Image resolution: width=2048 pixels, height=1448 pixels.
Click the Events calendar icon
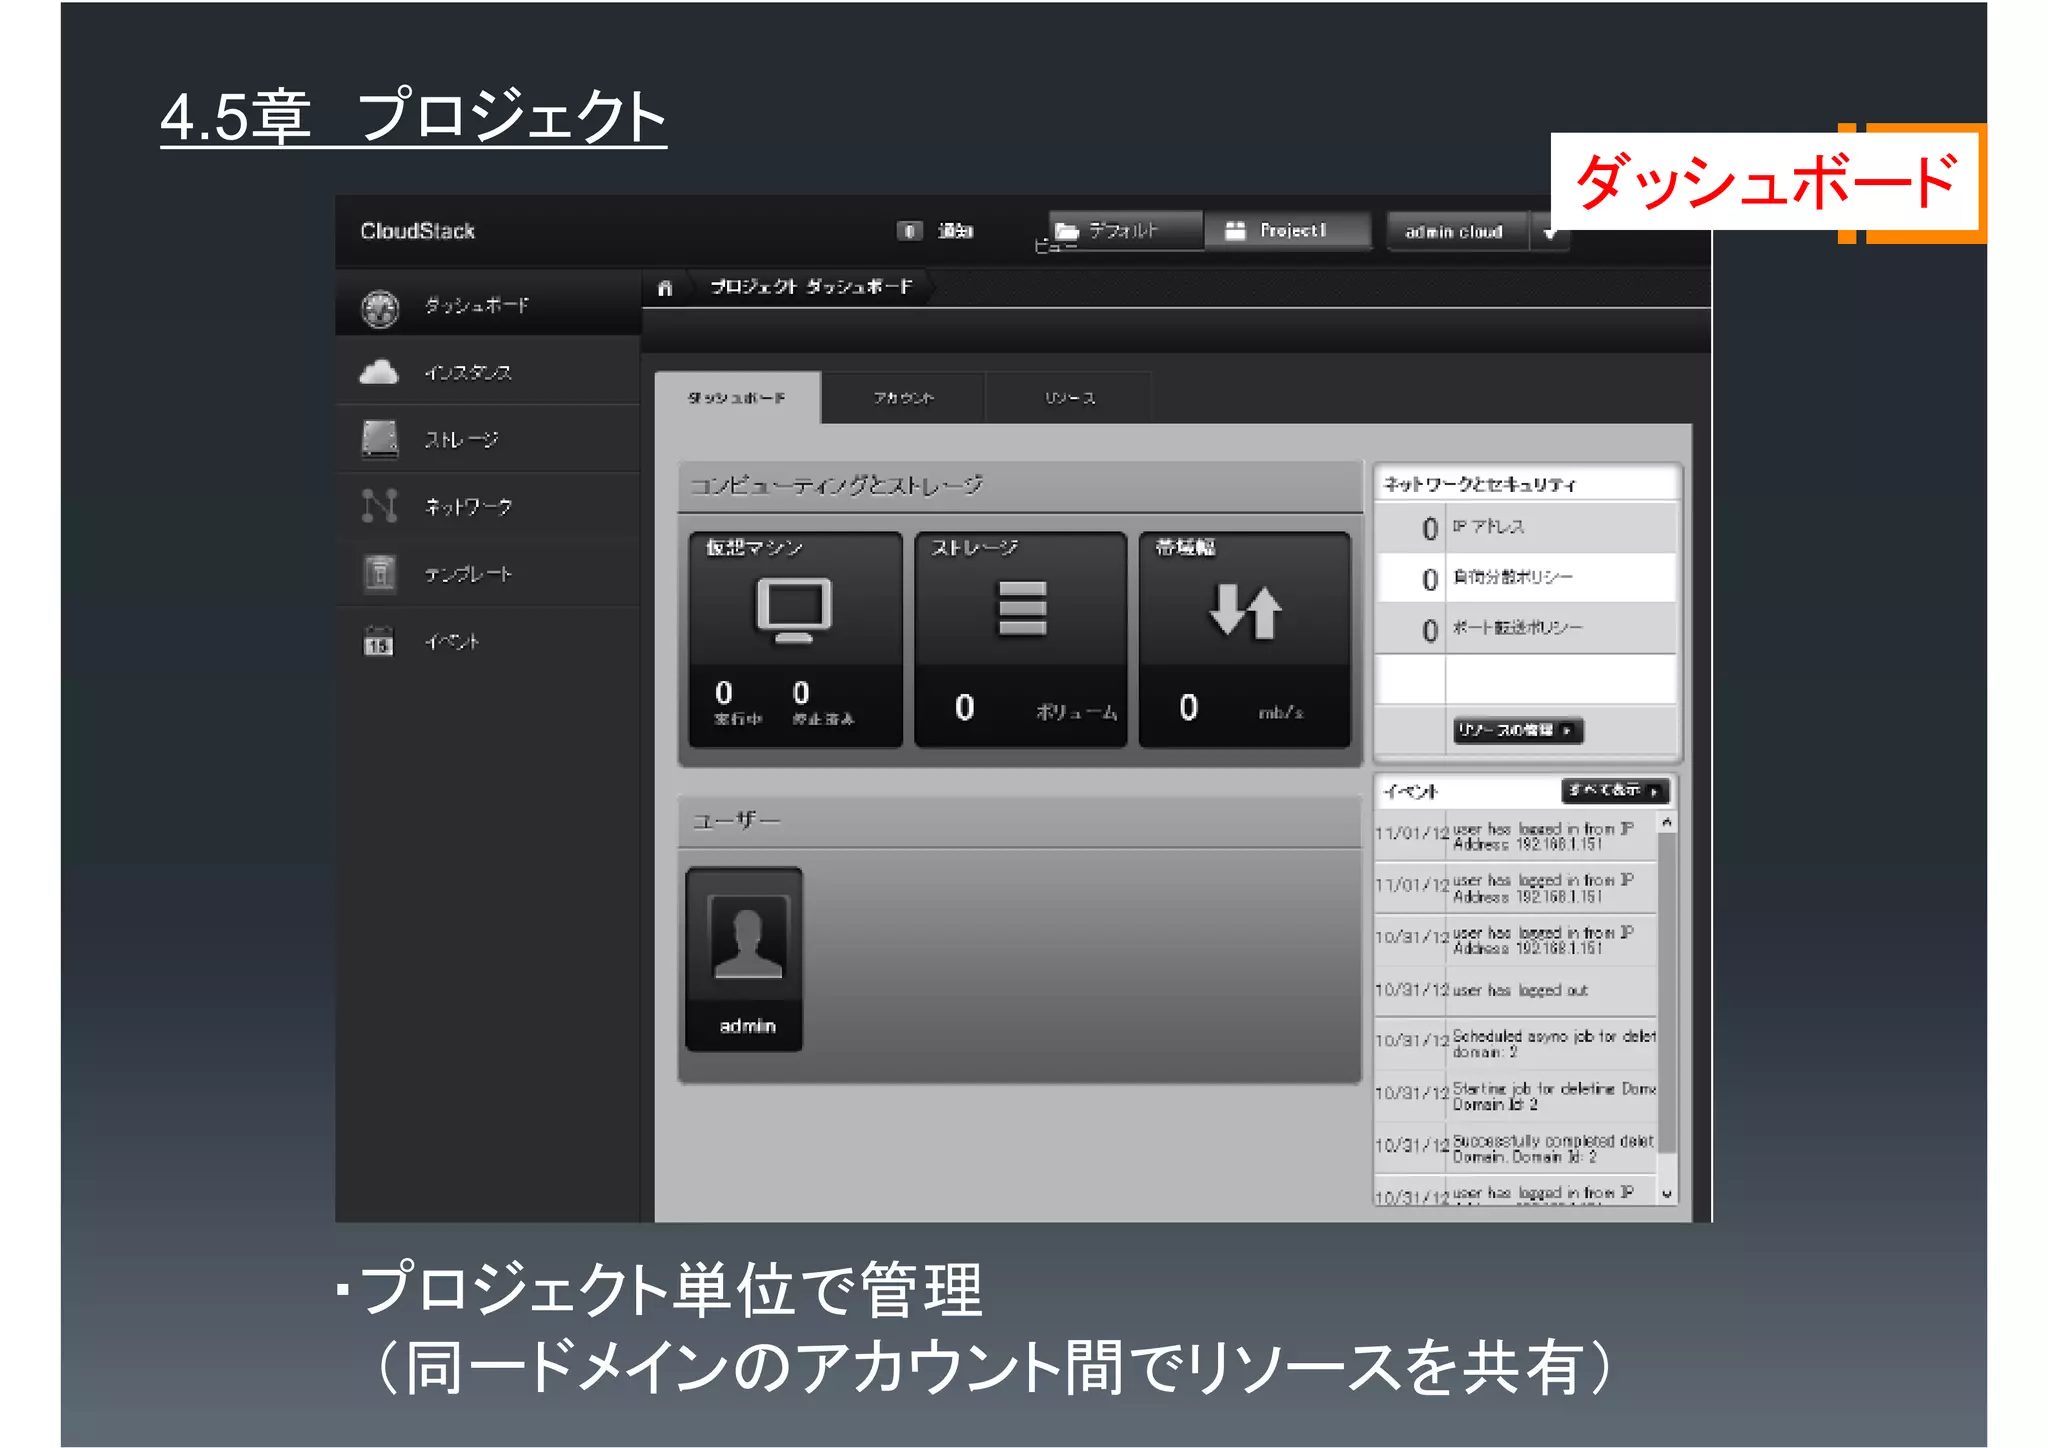(378, 641)
